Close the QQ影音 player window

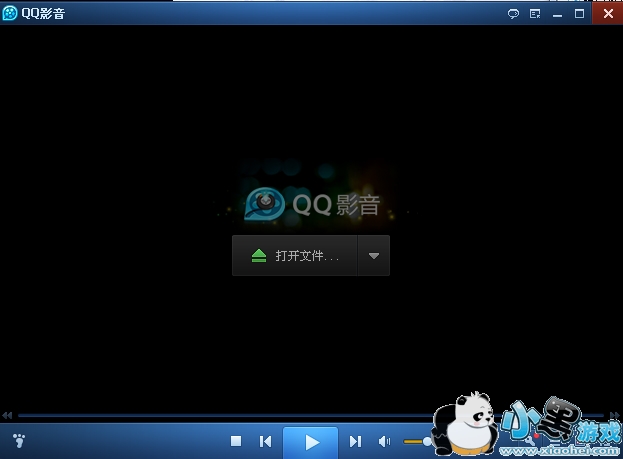tap(608, 14)
